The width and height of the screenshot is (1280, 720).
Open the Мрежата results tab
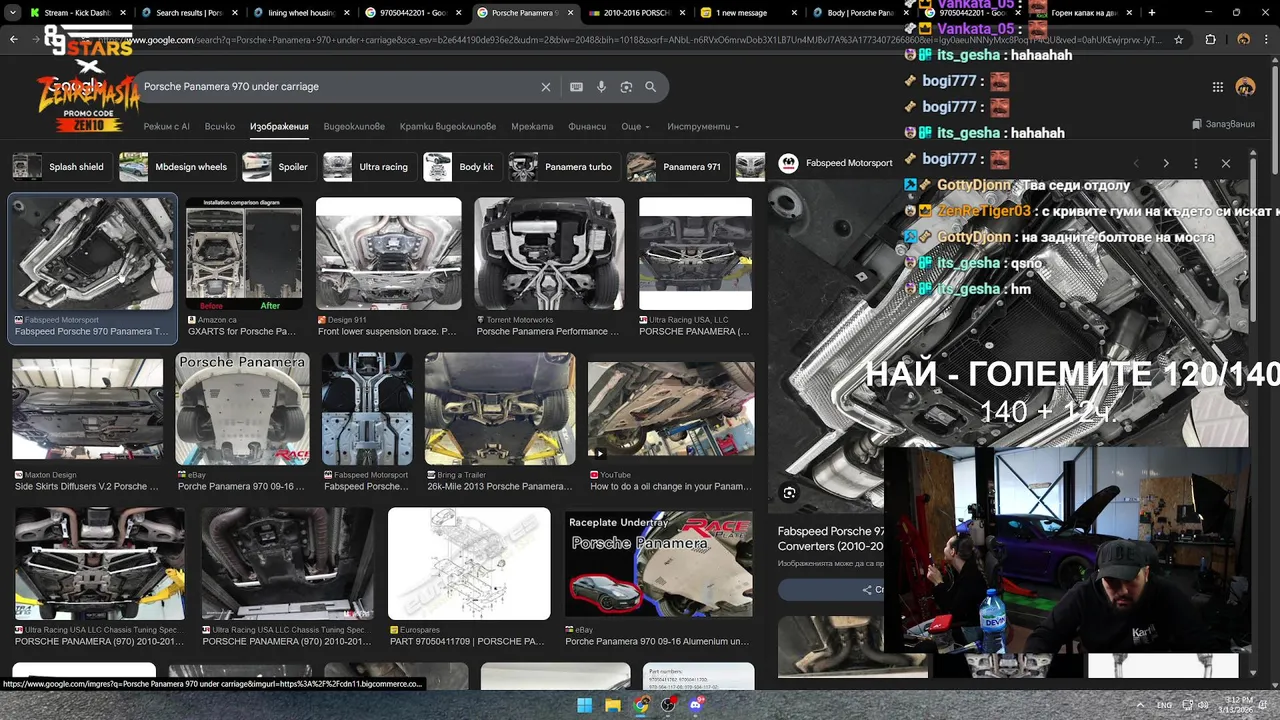point(532,127)
